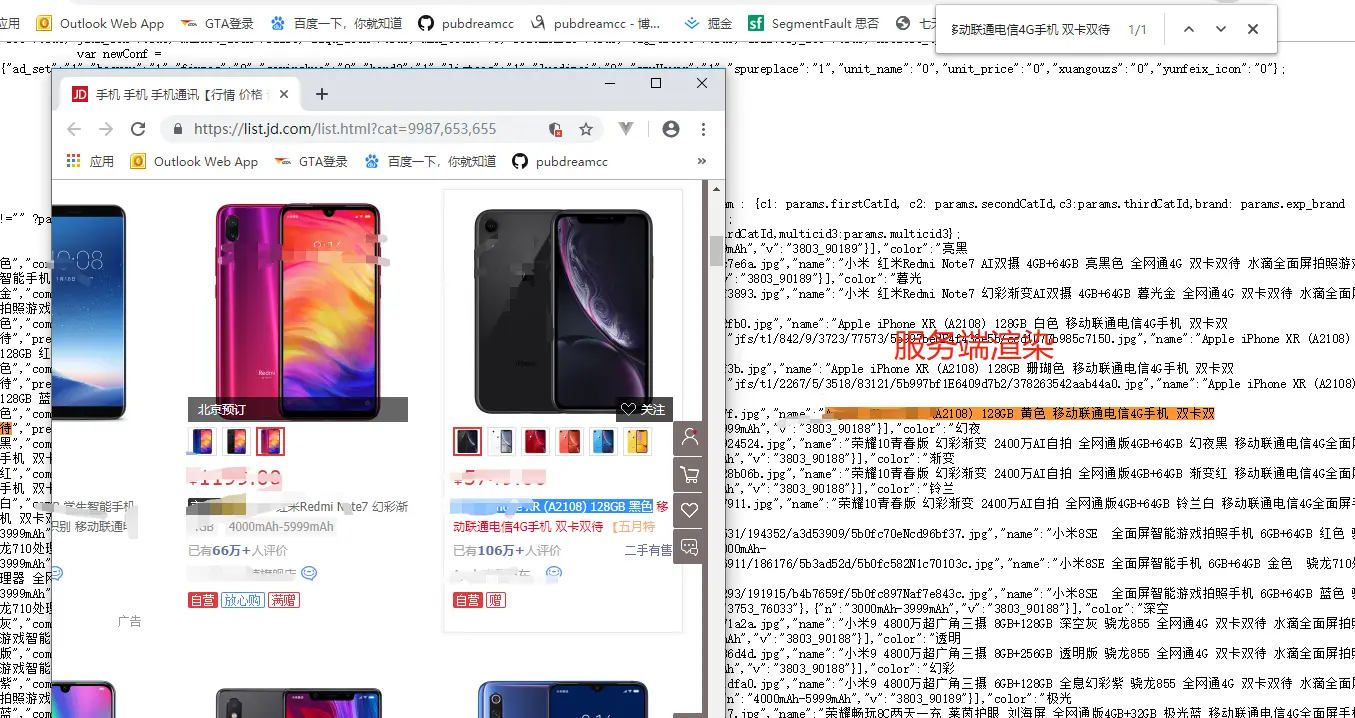Select the coral iPhone XR color thumbnail
1355x718 pixels.
(569, 441)
